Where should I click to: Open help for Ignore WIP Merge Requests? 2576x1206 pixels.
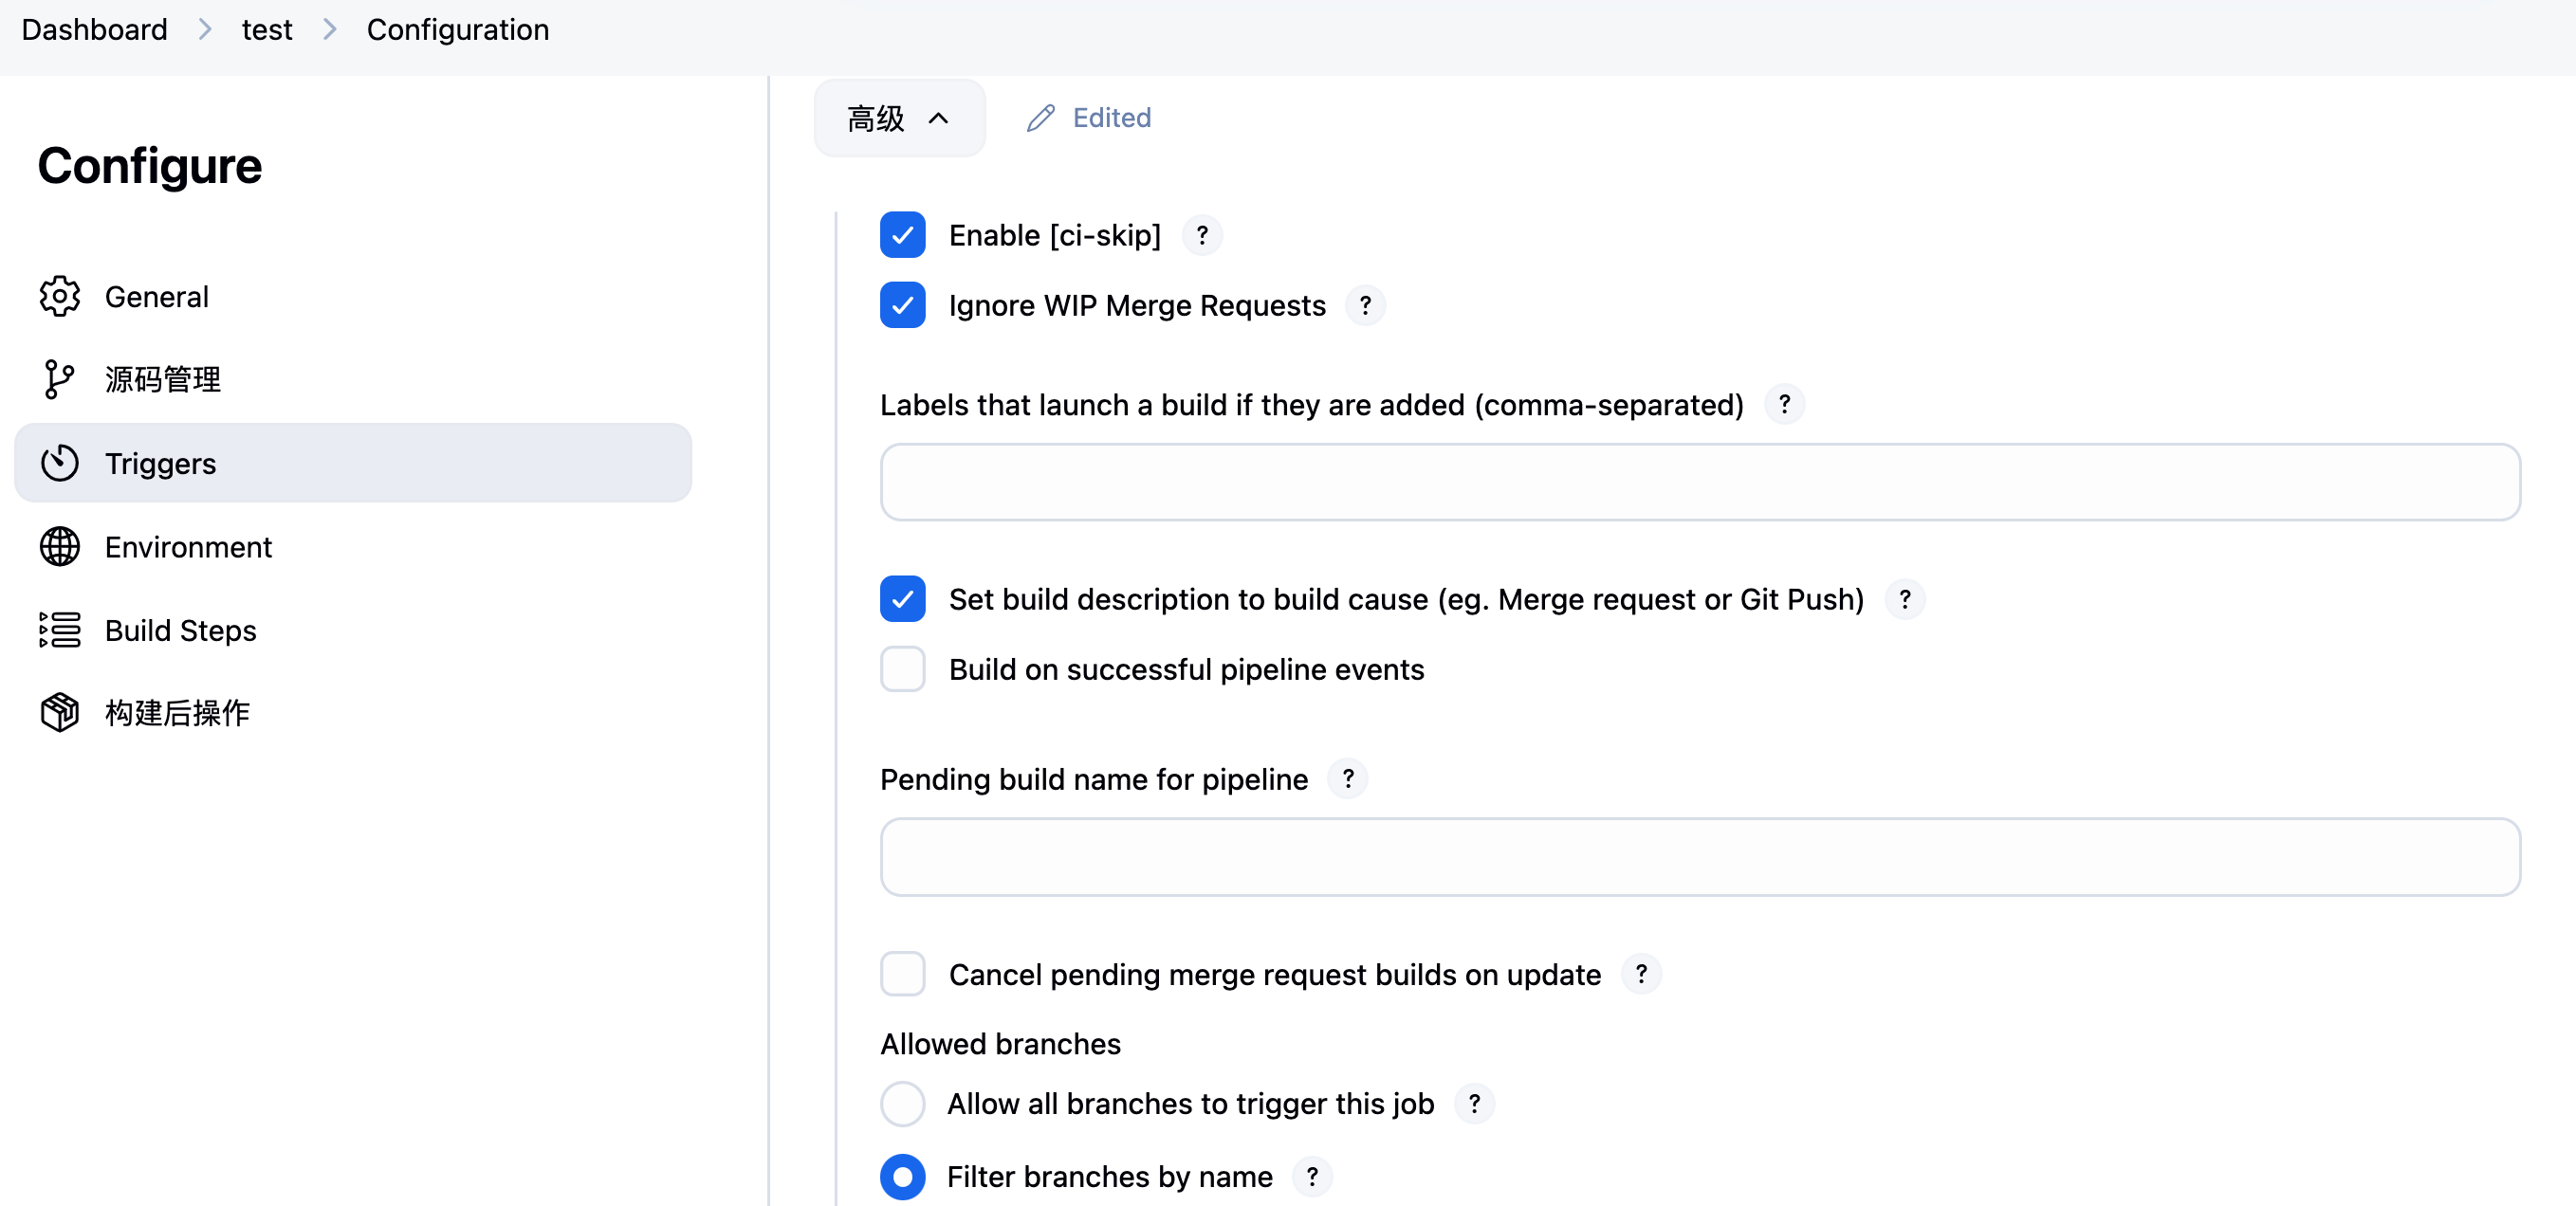pyautogui.click(x=1366, y=305)
